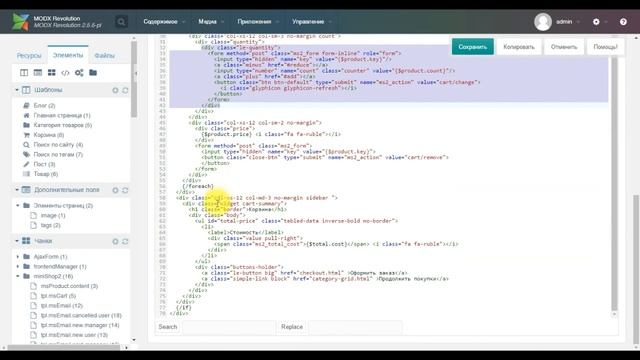Click the Отменить button
Image resolution: width=640 pixels, height=360 pixels.
click(x=564, y=47)
